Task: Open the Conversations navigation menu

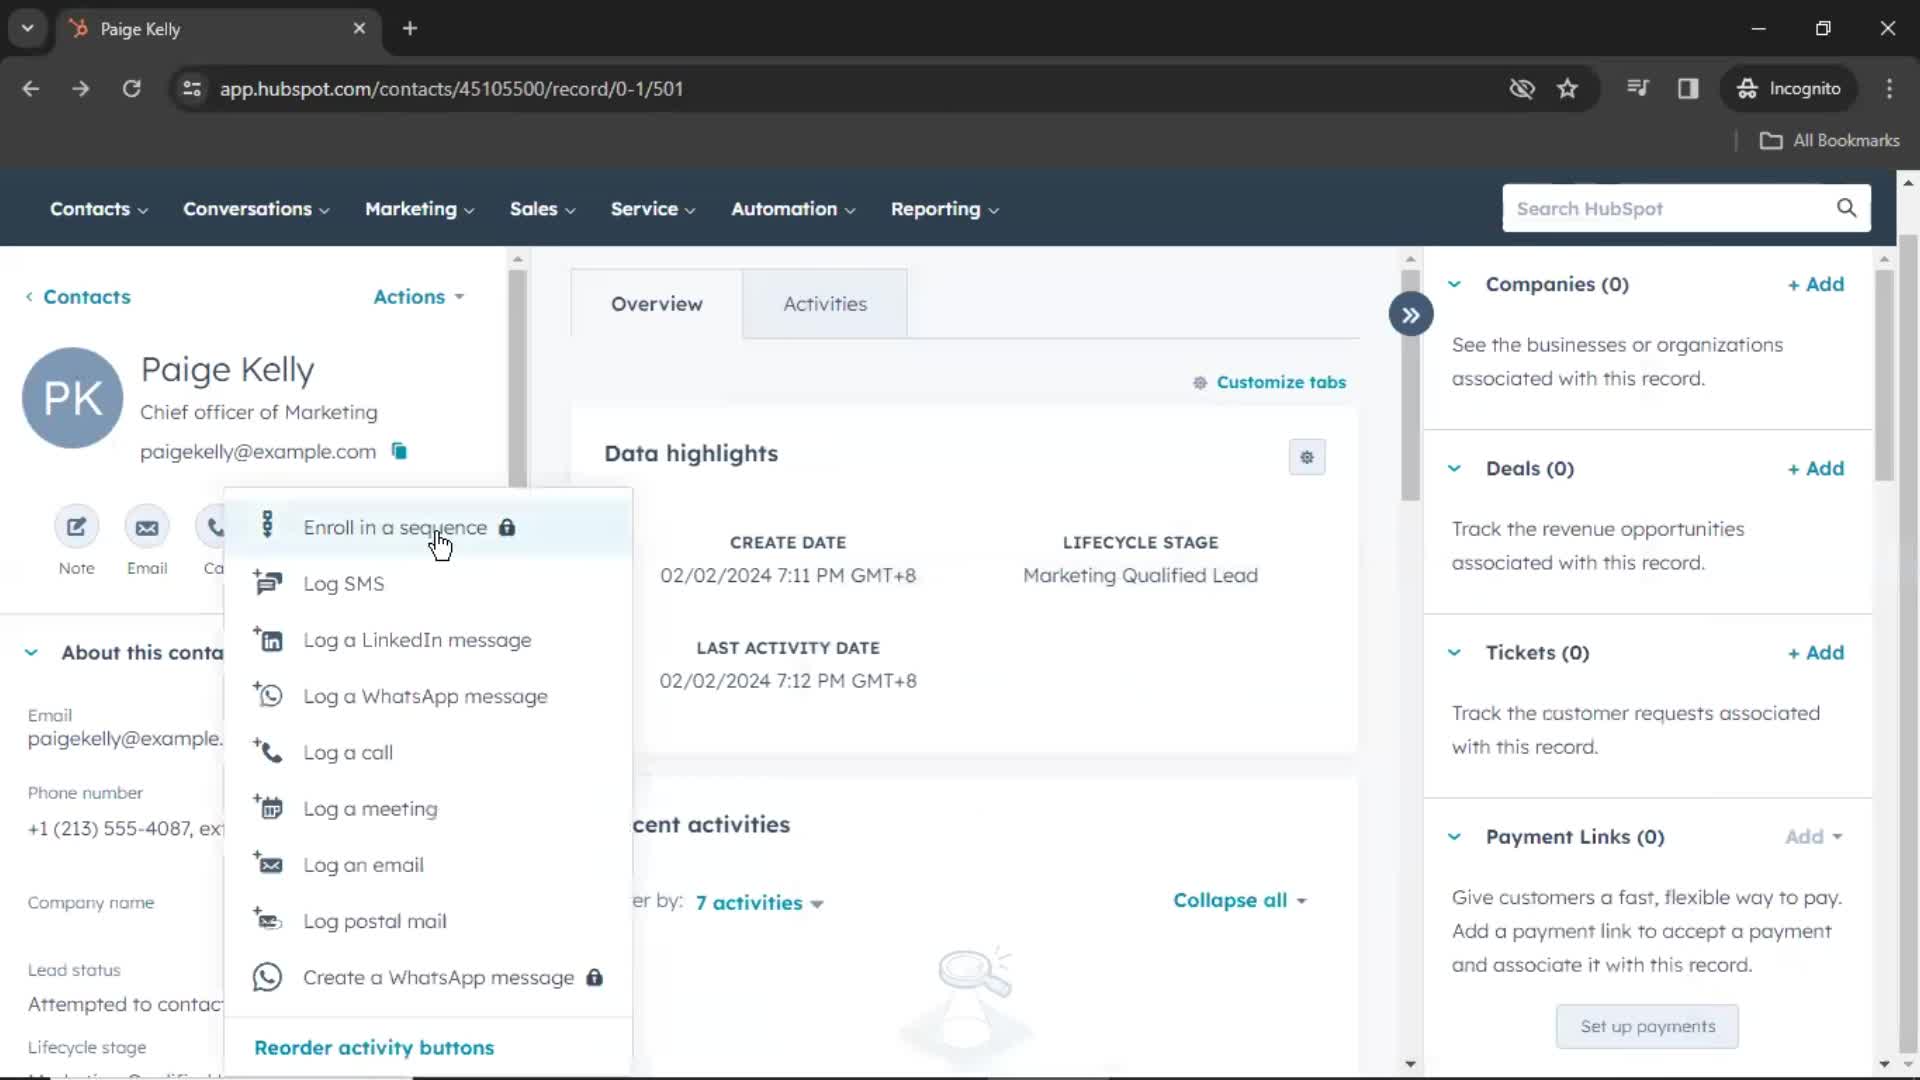Action: pyautogui.click(x=256, y=209)
